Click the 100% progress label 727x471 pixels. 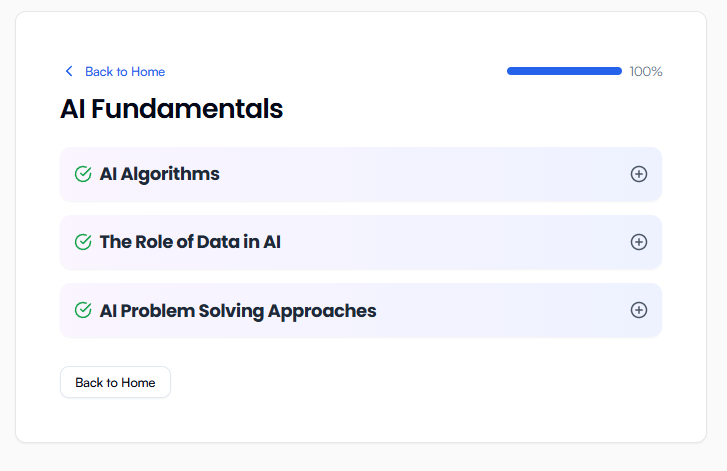(x=646, y=72)
